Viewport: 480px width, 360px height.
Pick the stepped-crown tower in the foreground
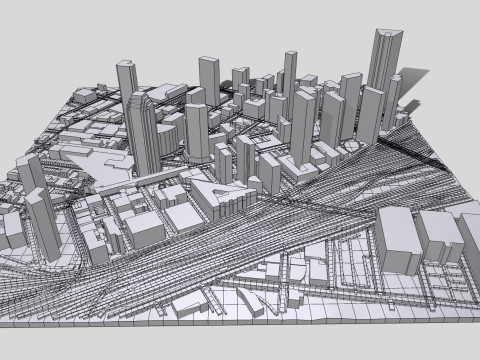pos(144,133)
